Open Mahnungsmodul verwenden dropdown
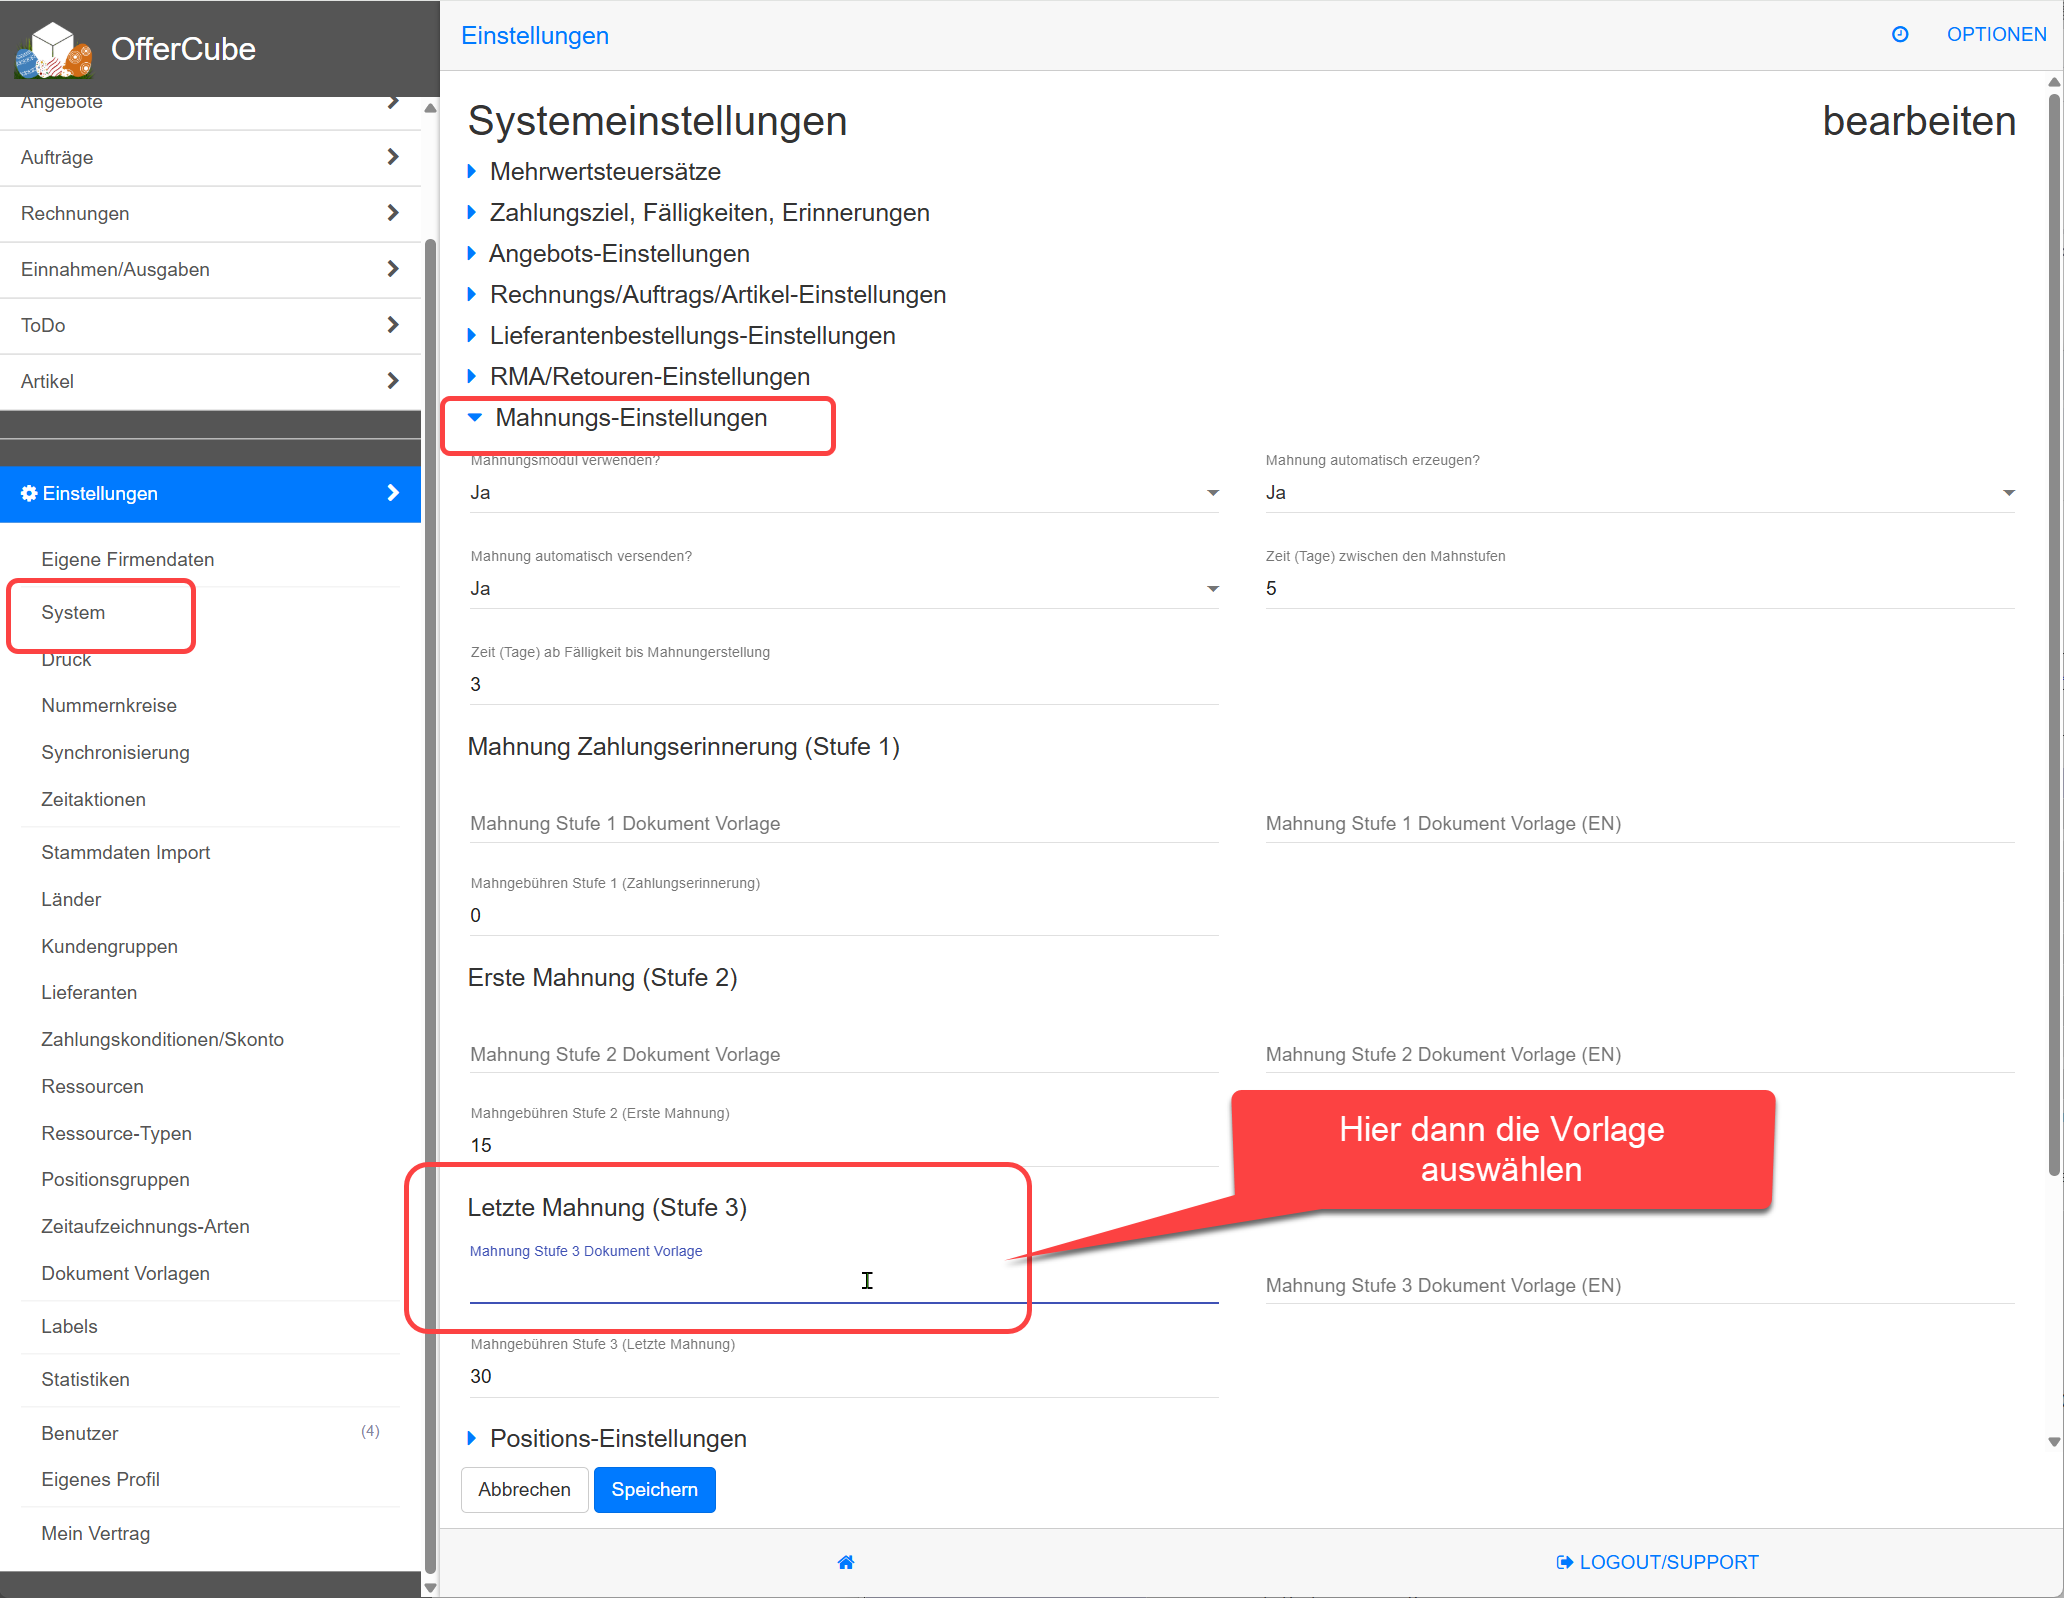The width and height of the screenshot is (2064, 1598). [x=844, y=493]
